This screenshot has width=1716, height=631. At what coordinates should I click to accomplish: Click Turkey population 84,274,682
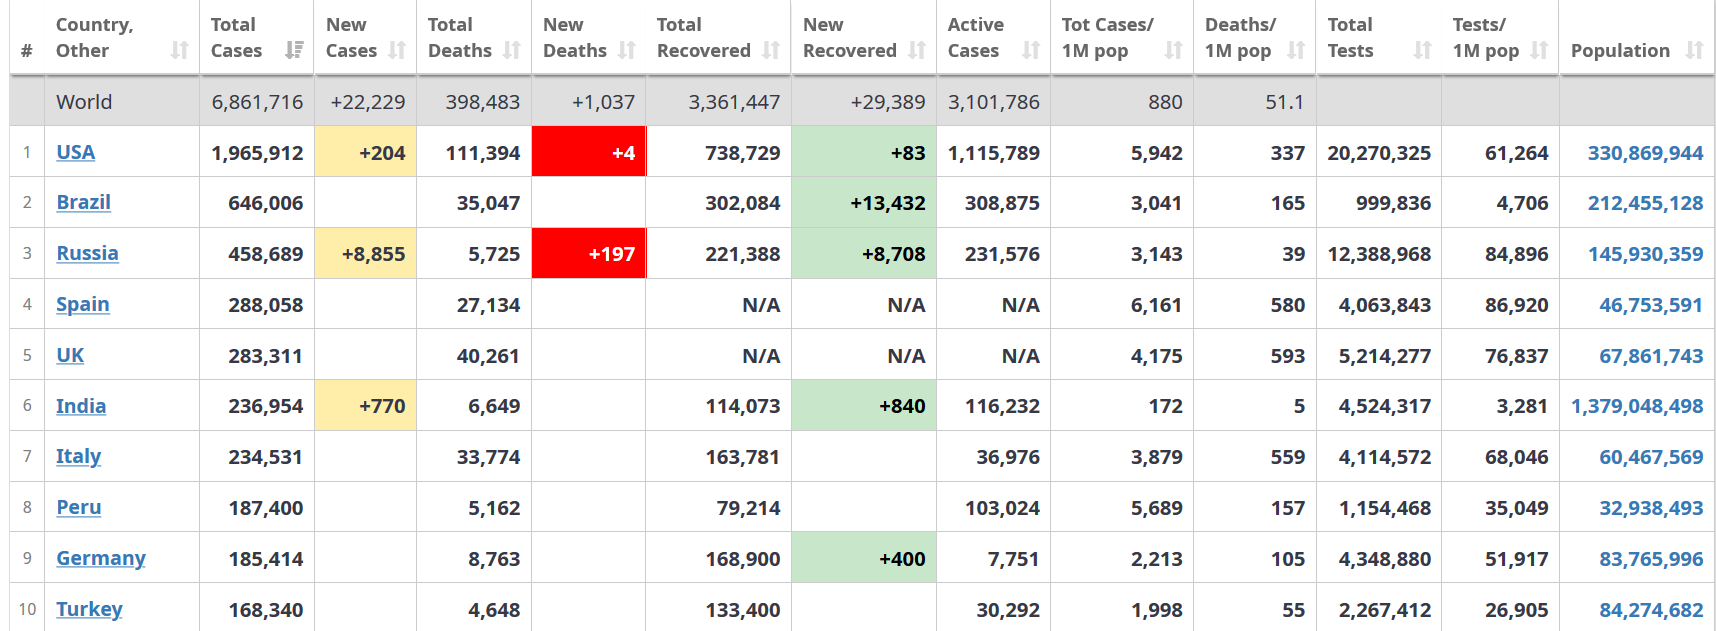coord(1651,610)
